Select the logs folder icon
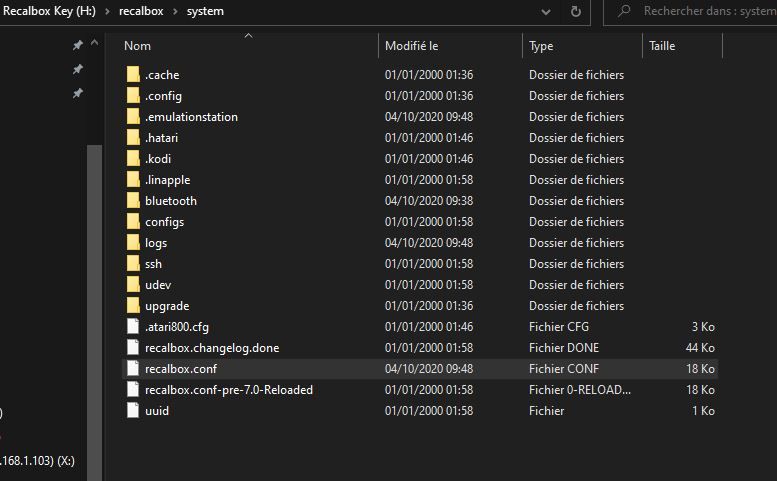Image resolution: width=777 pixels, height=481 pixels. (133, 243)
